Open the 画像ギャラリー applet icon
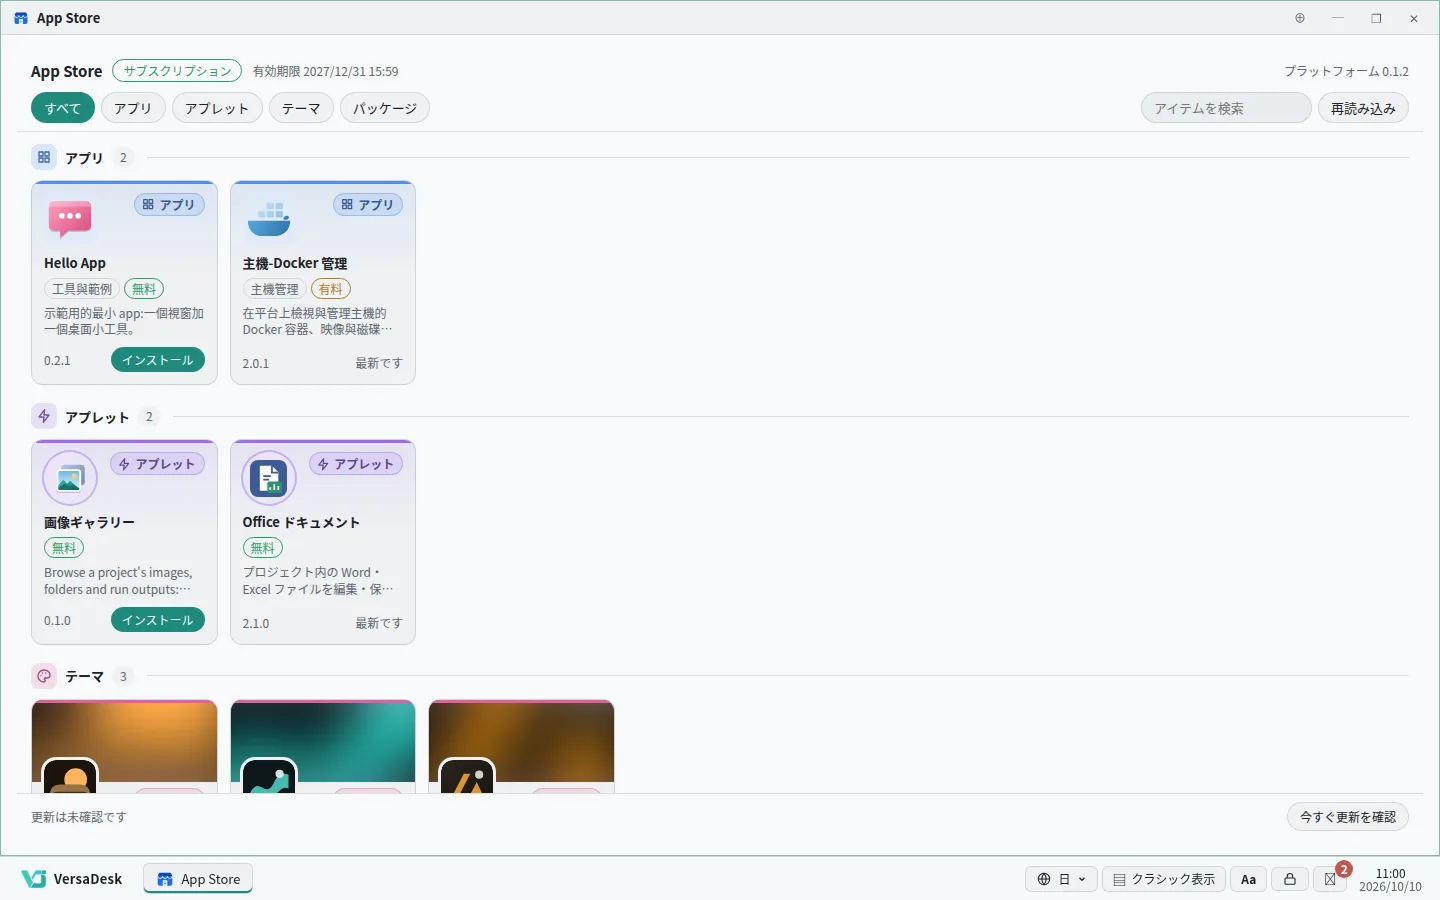The image size is (1440, 900). click(x=70, y=478)
